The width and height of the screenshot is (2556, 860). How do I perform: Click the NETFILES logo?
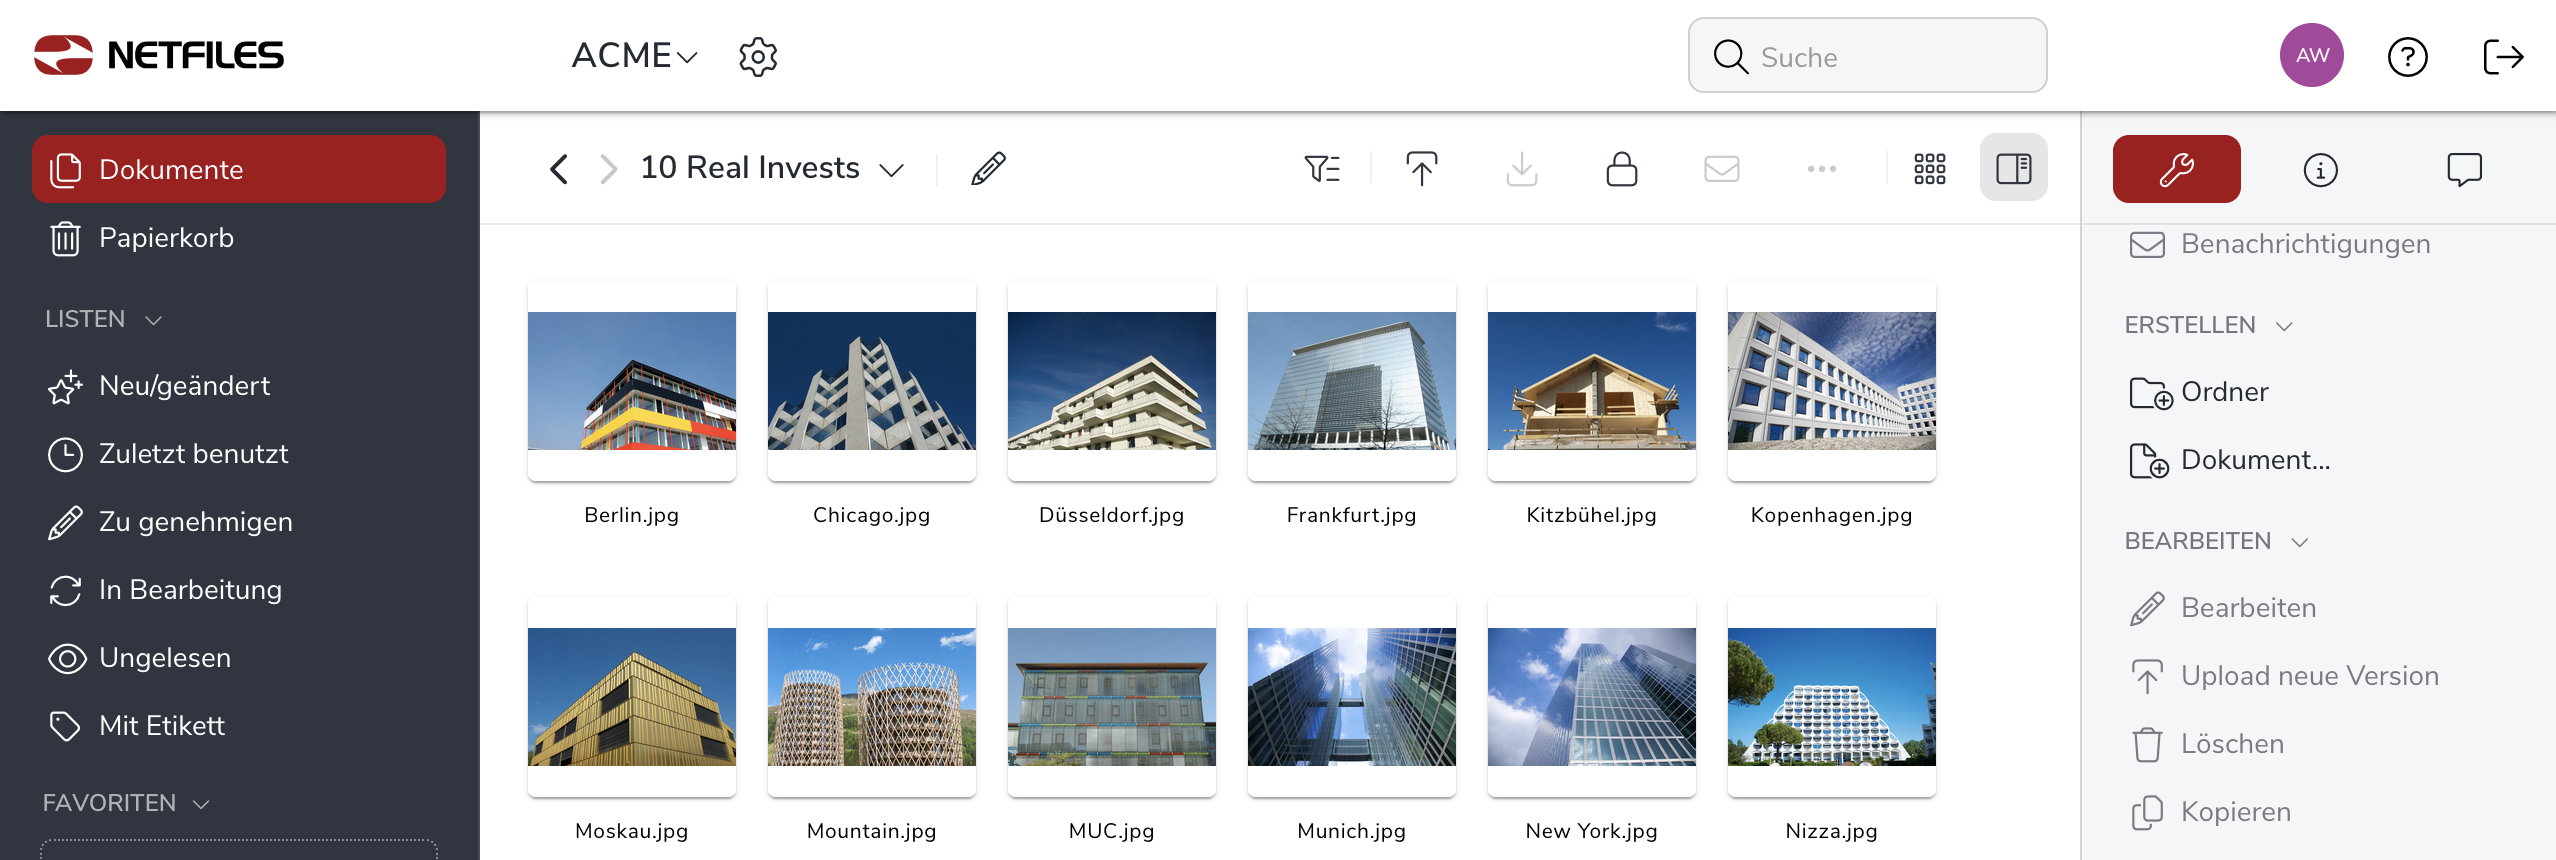pyautogui.click(x=159, y=55)
